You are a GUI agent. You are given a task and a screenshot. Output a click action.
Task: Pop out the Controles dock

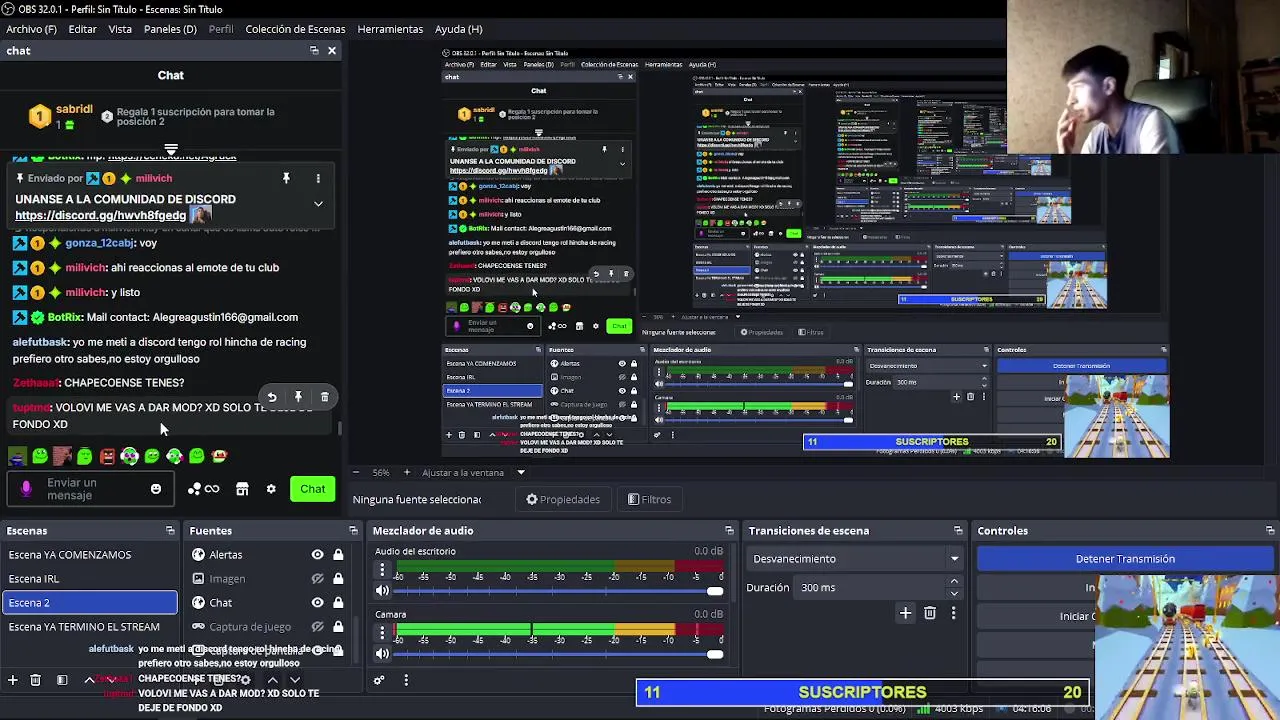1270,531
